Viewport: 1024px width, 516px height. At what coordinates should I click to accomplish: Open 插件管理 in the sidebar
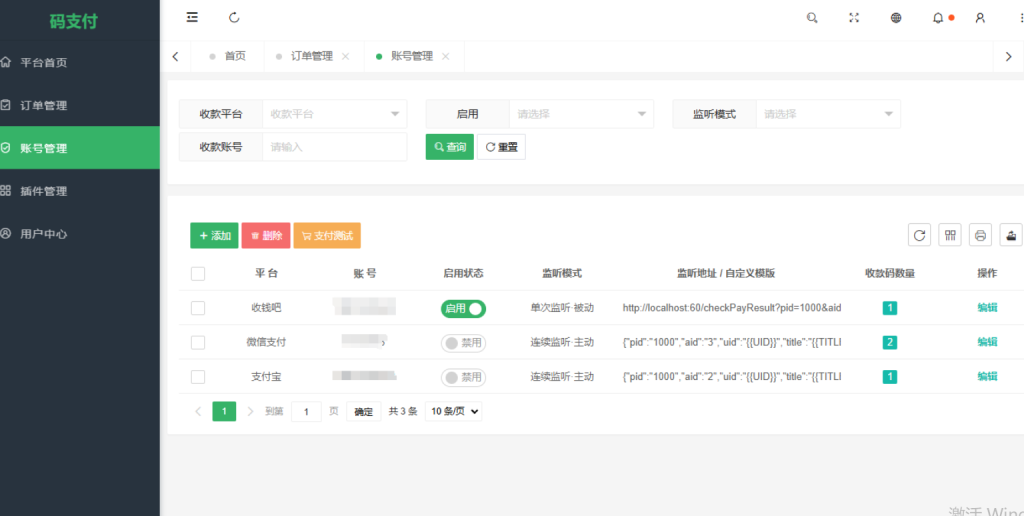[44, 191]
